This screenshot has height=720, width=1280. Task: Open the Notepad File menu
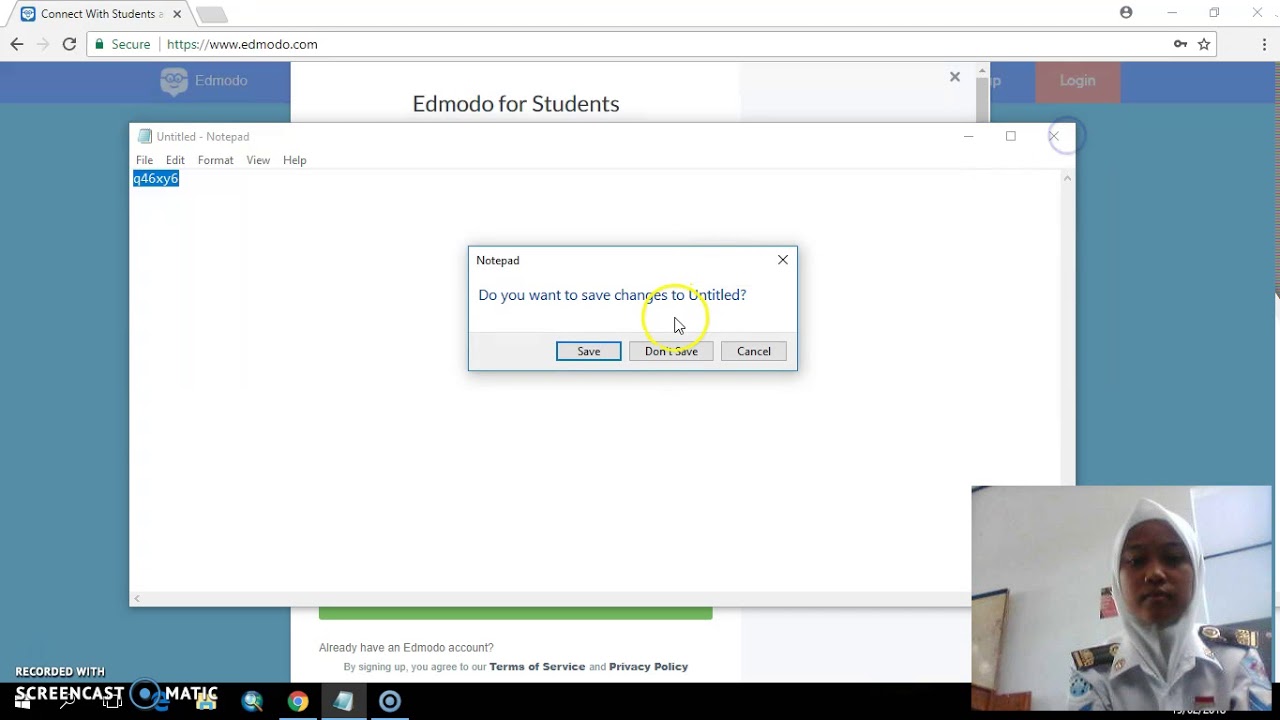(x=144, y=160)
